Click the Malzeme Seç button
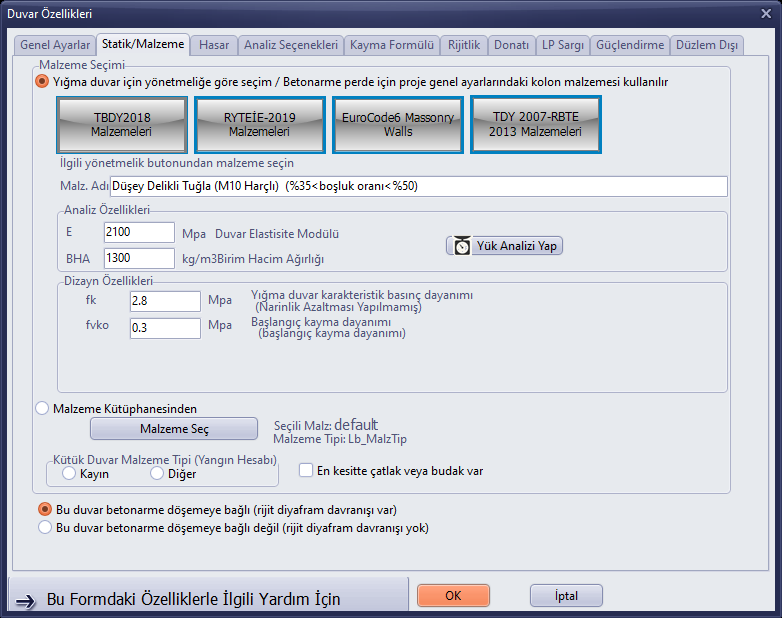 pos(174,428)
